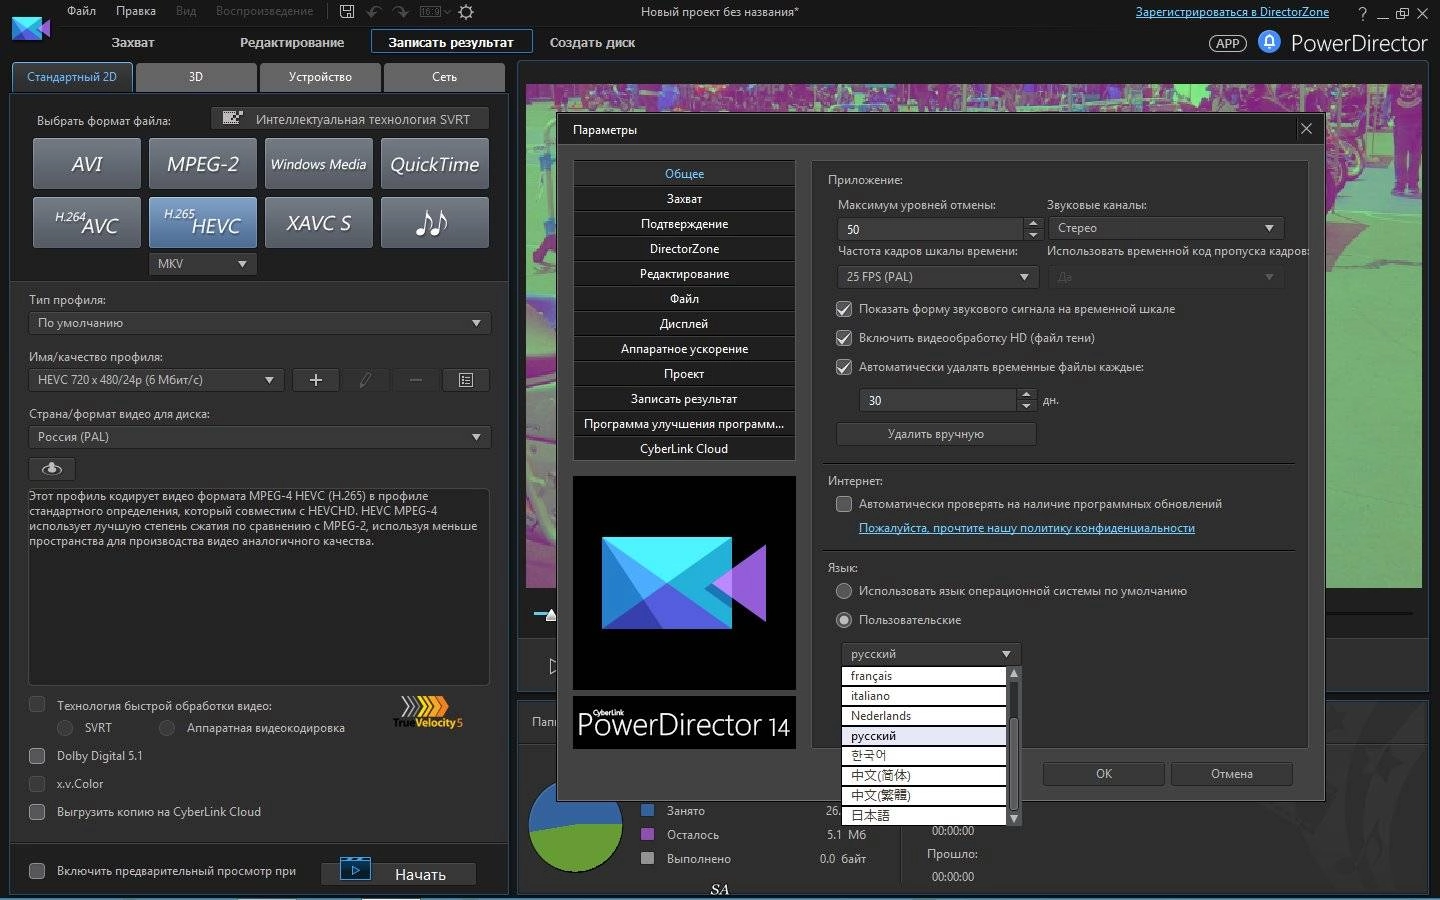
Task: Open the privacy policy link
Action: click(x=1027, y=528)
